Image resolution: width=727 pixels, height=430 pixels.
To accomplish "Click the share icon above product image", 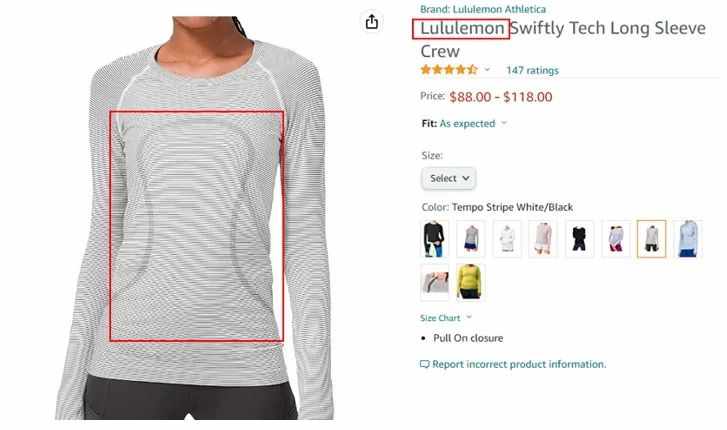I will click(371, 21).
